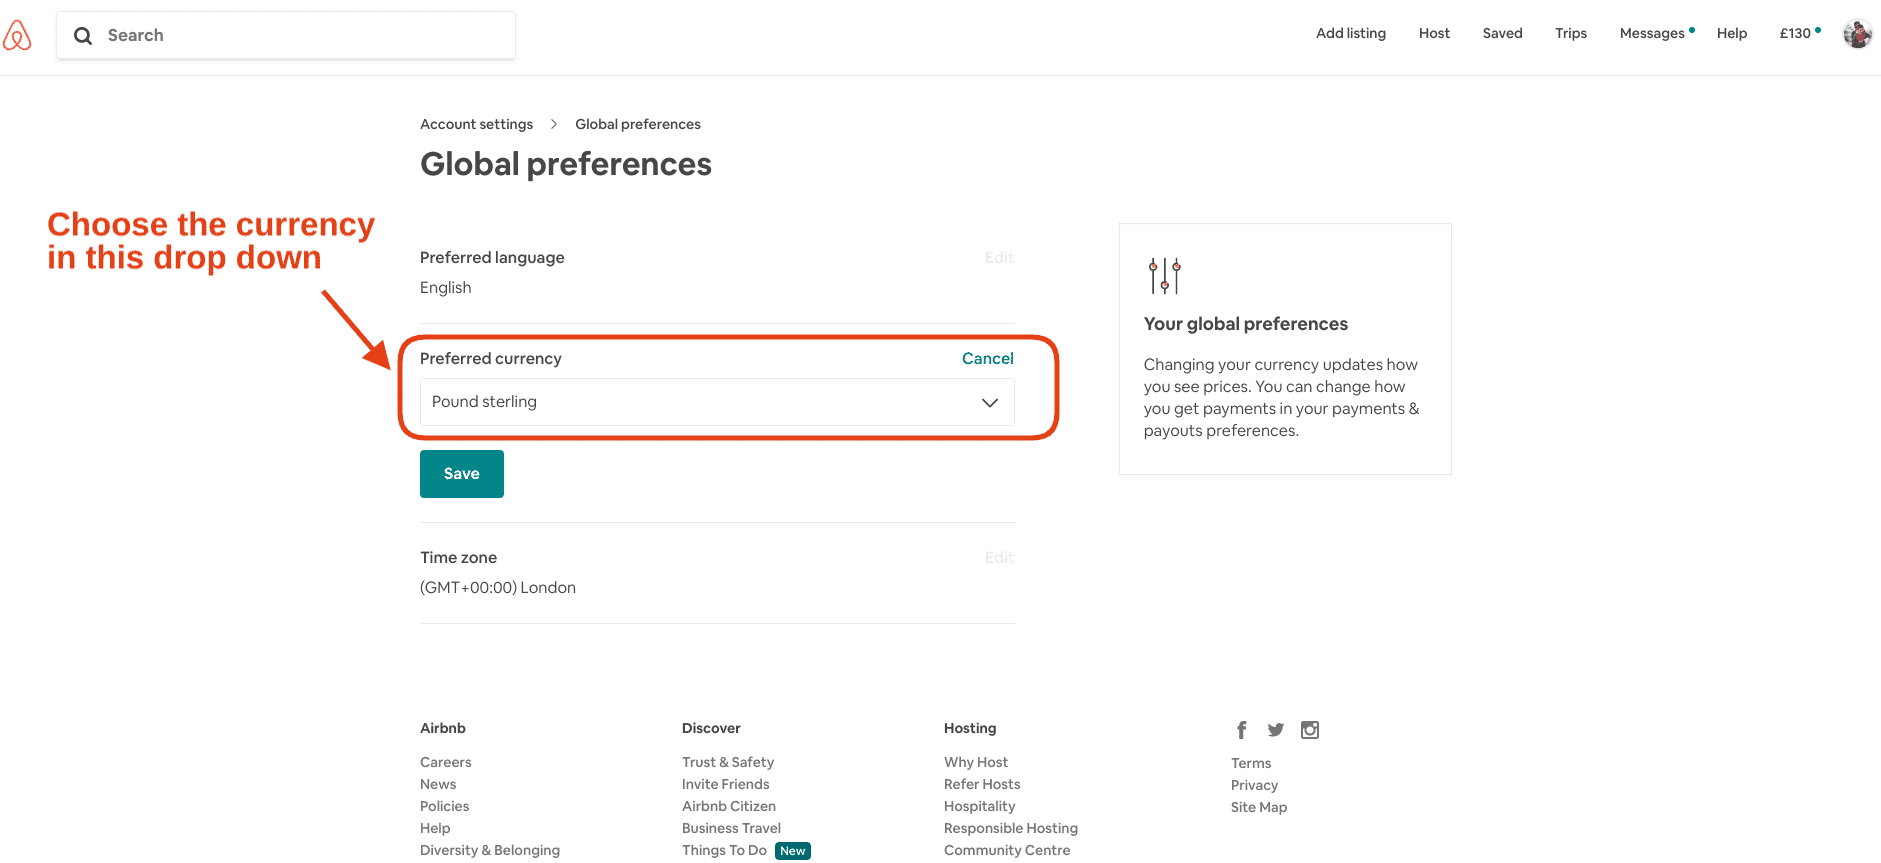
Task: Click the New badge beside Things To Do
Action: [793, 851]
